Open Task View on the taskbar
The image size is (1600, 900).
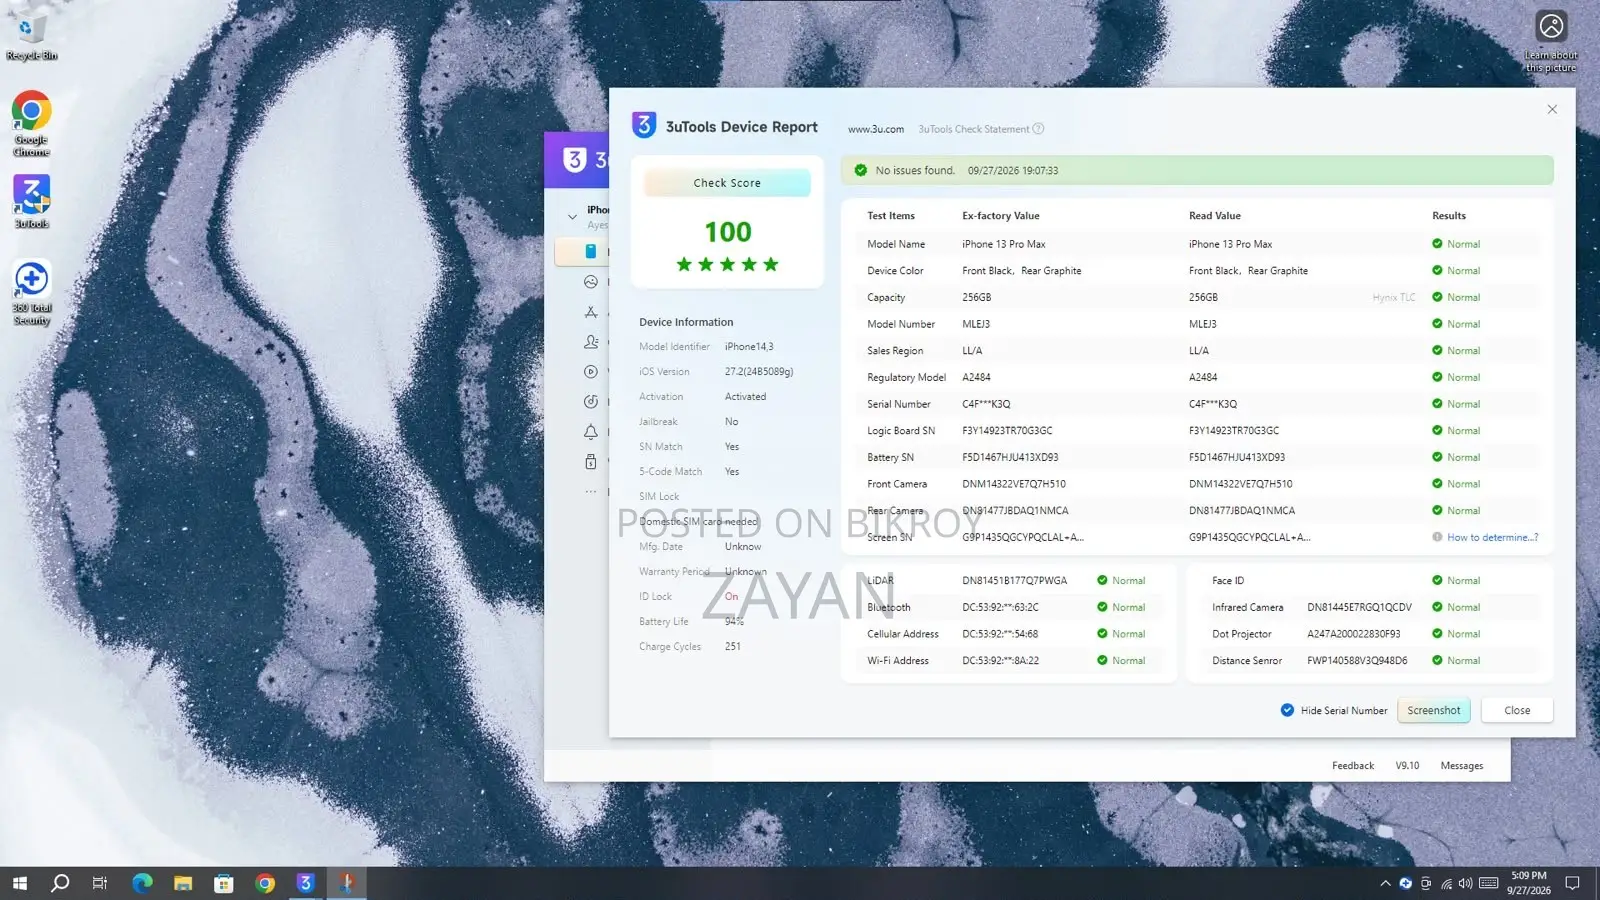coord(100,883)
